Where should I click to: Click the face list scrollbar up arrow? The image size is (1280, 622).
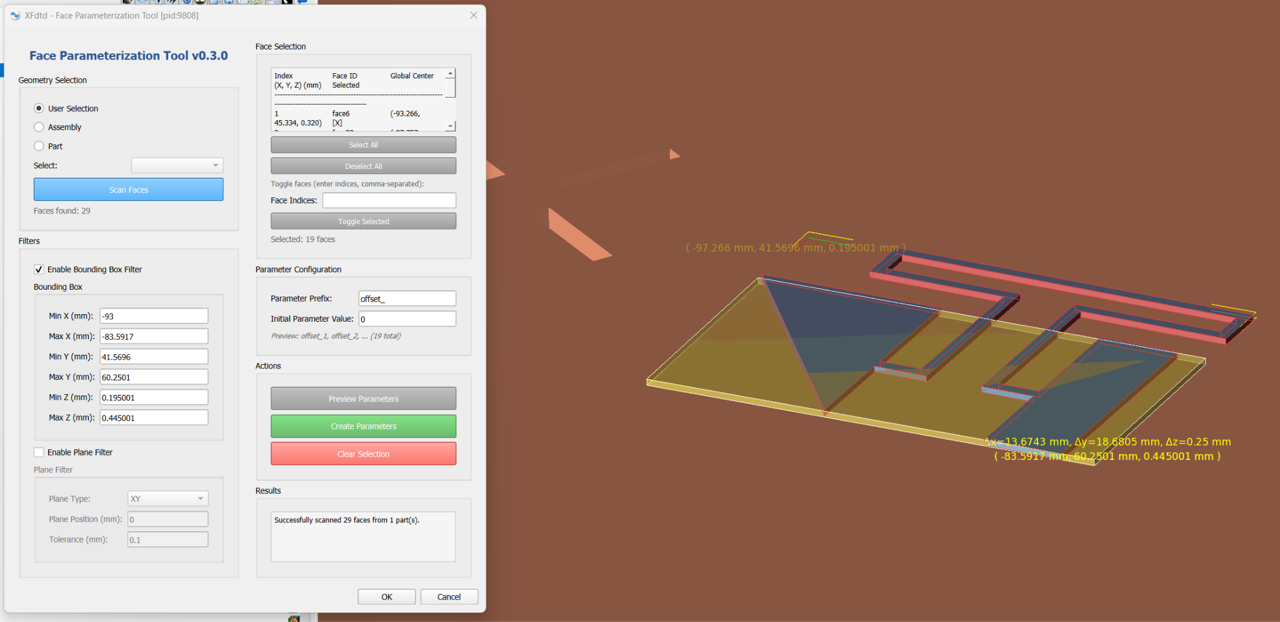click(x=451, y=74)
